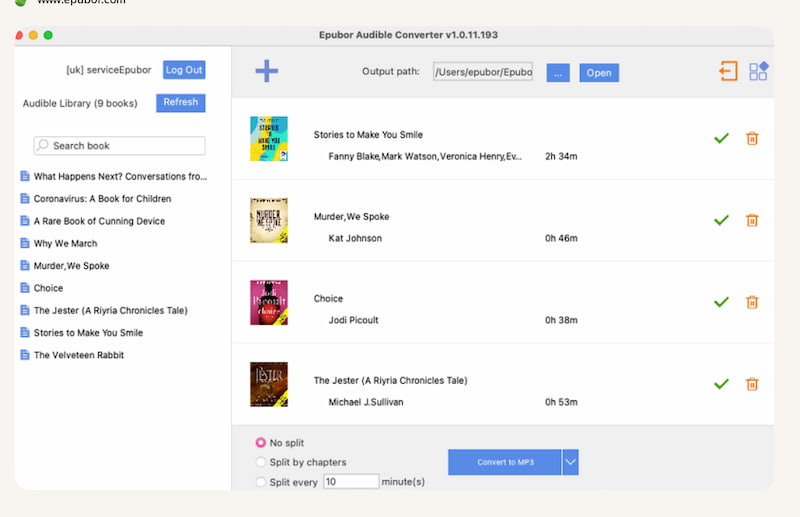Delete Murder, We Spoke with trash icon
800x517 pixels.
pos(752,220)
